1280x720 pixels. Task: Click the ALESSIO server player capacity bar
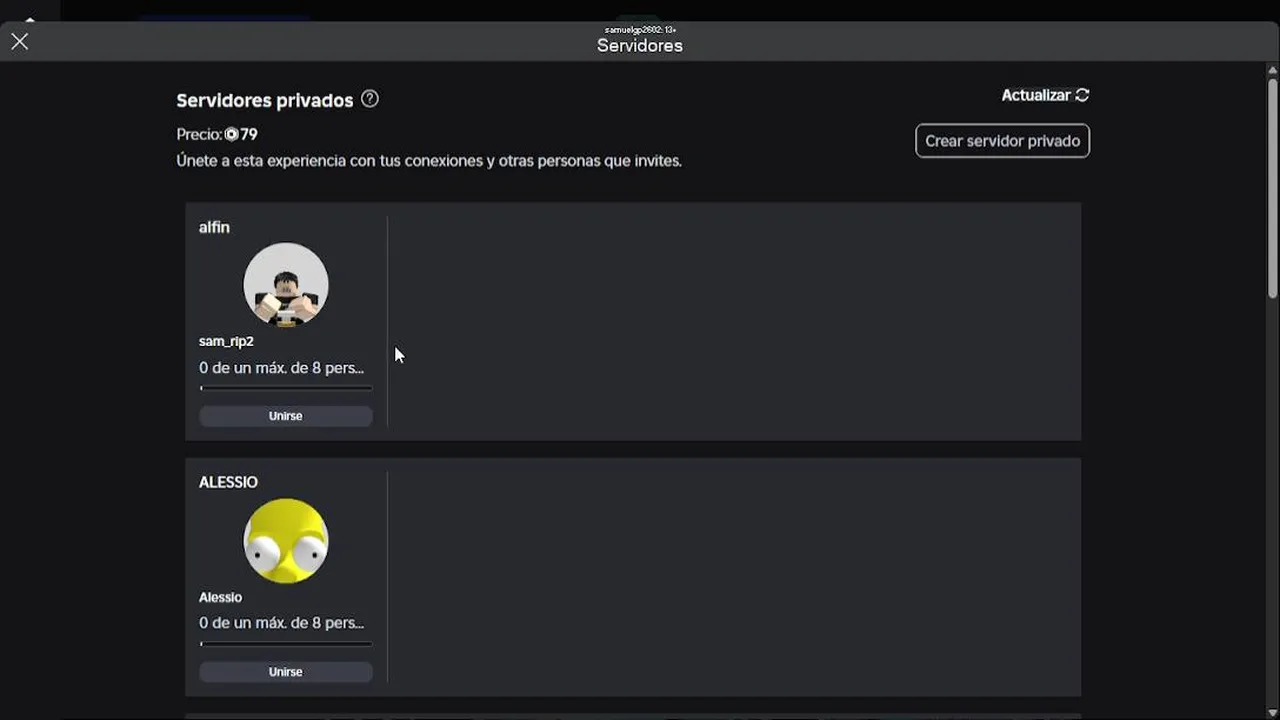click(286, 644)
